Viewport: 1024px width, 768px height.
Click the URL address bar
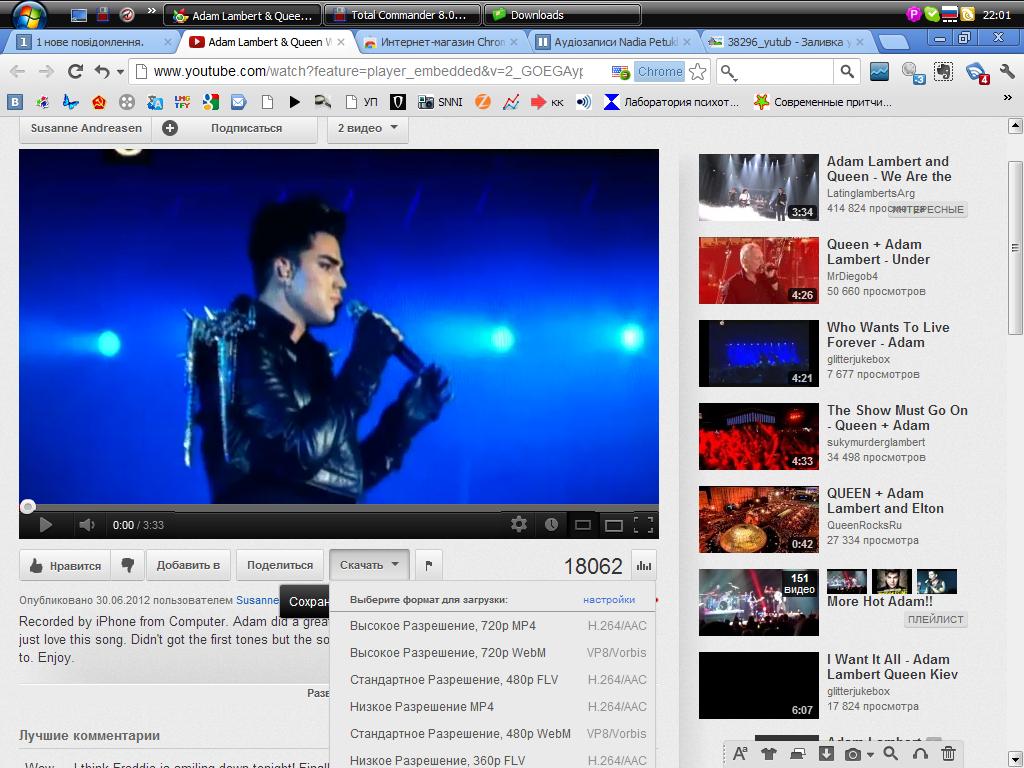point(368,71)
